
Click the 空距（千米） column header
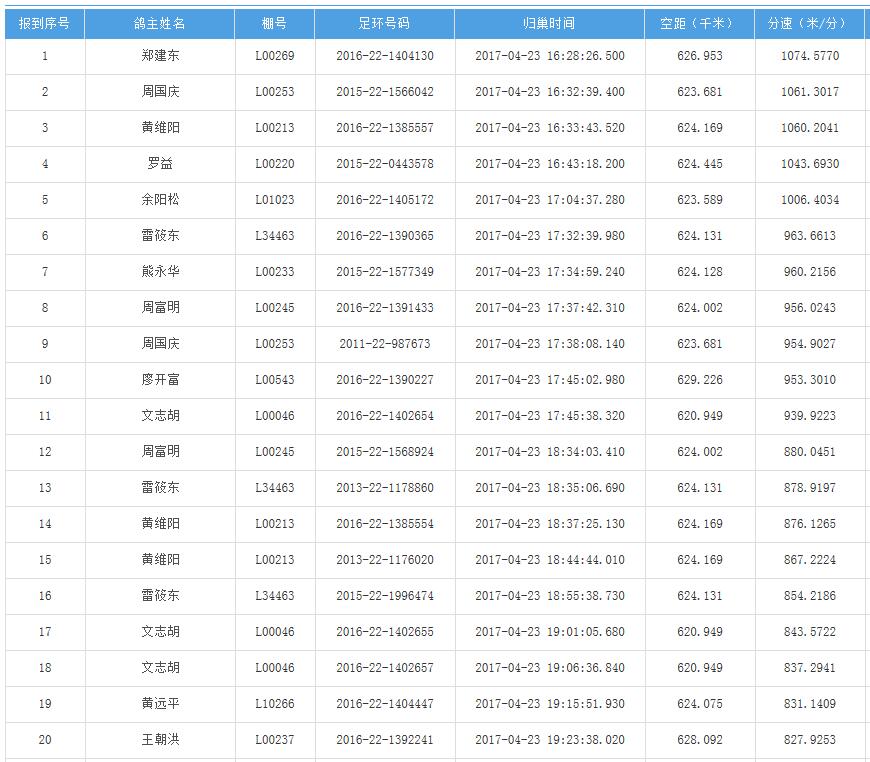tap(699, 23)
